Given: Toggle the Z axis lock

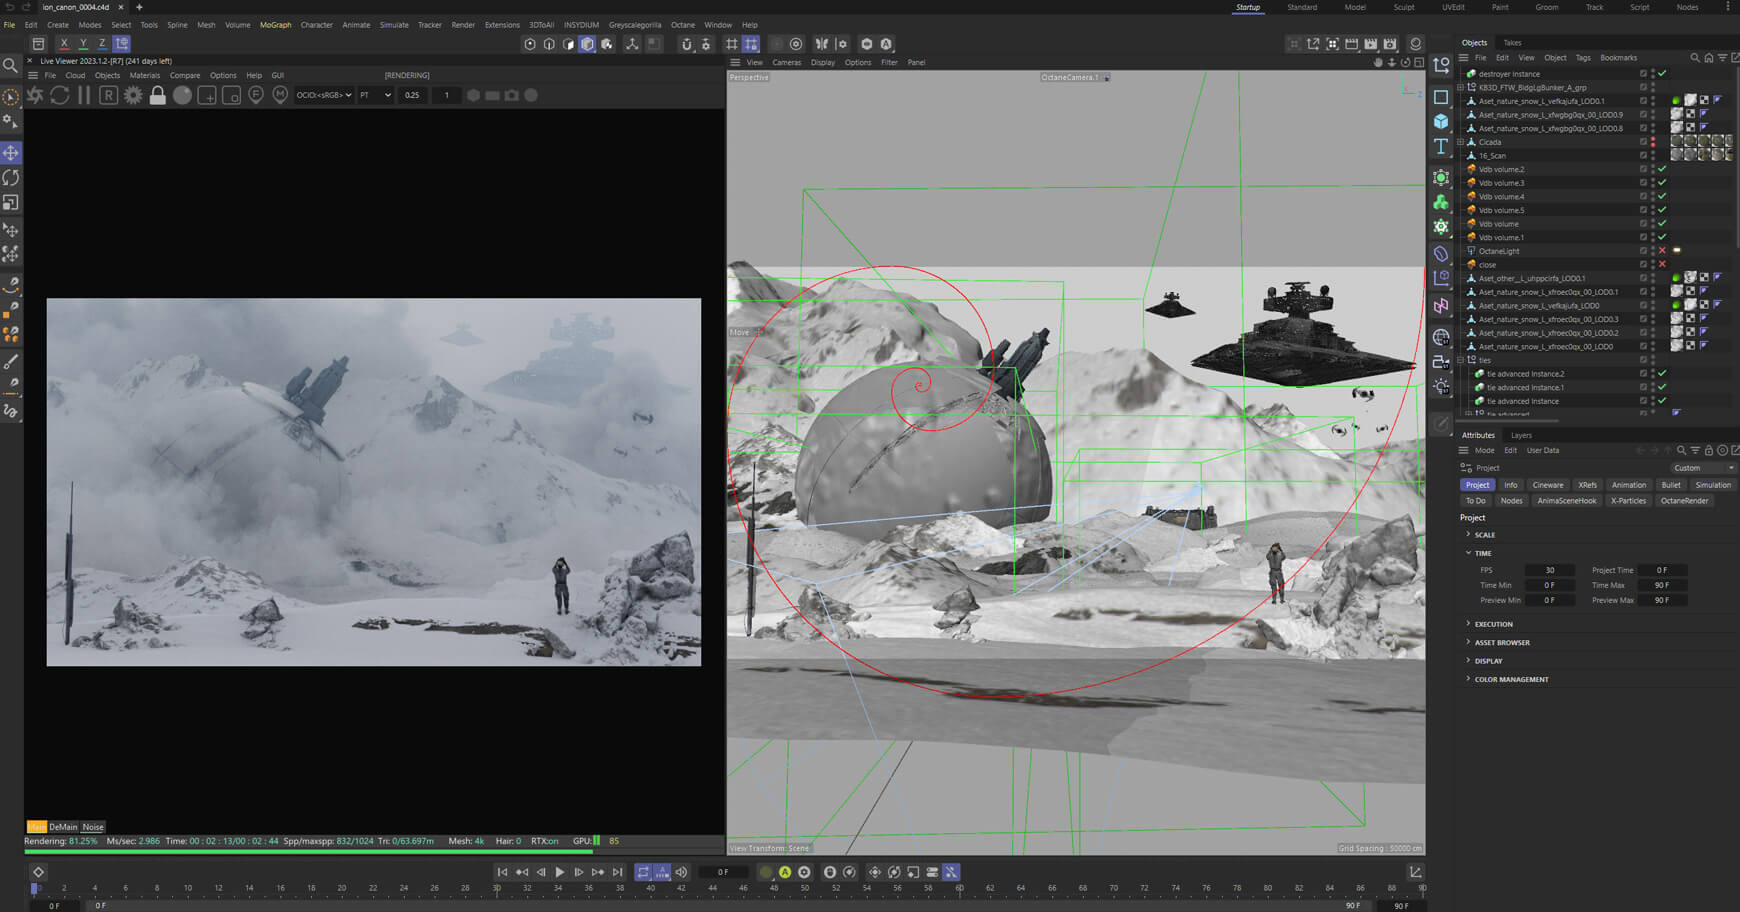Looking at the screenshot, I should pyautogui.click(x=102, y=44).
